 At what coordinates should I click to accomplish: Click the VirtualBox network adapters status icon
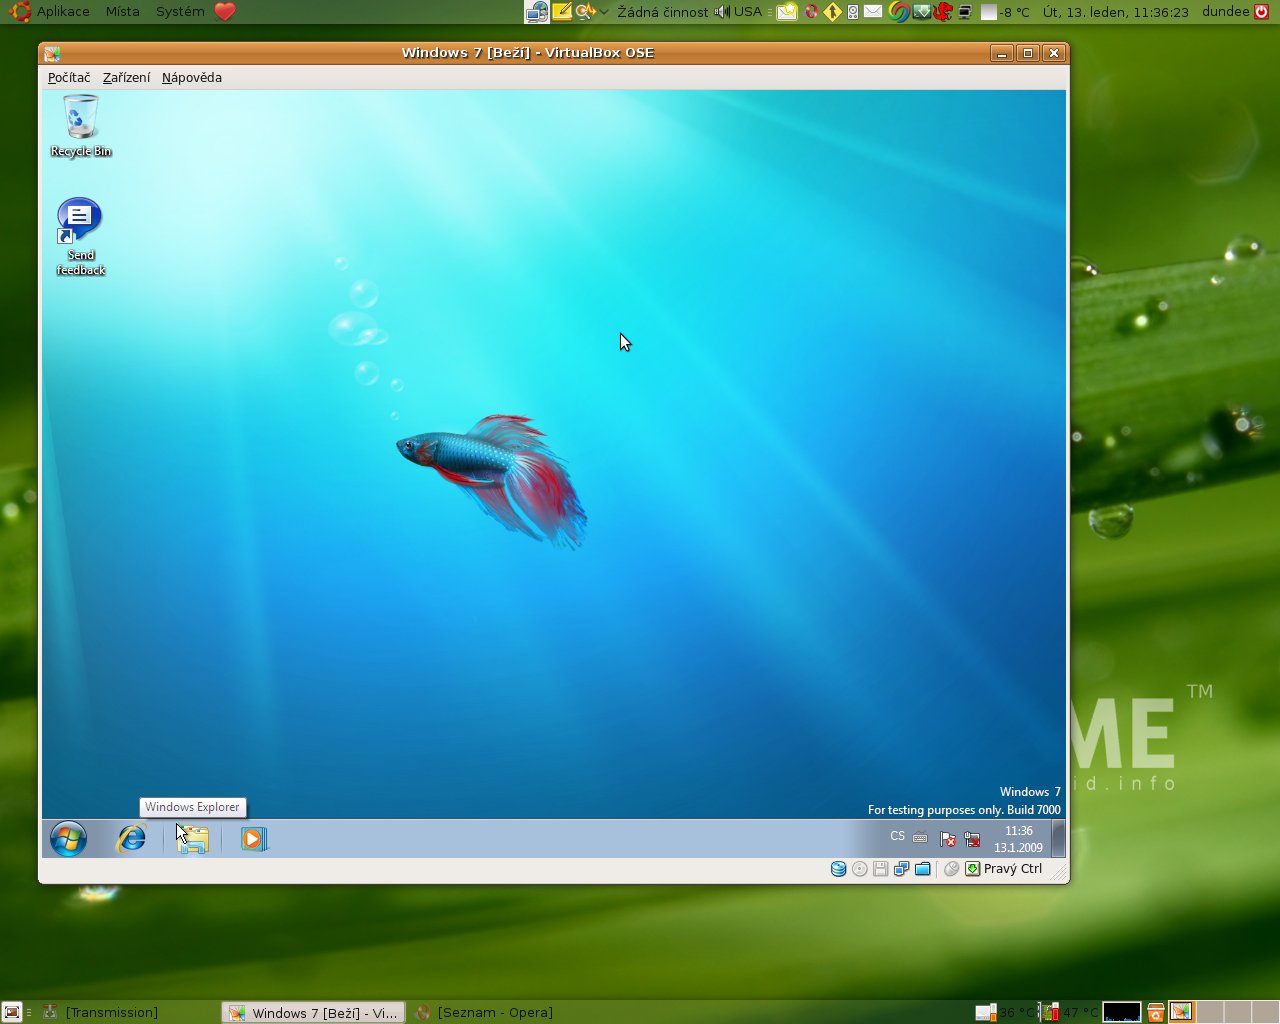coord(902,869)
